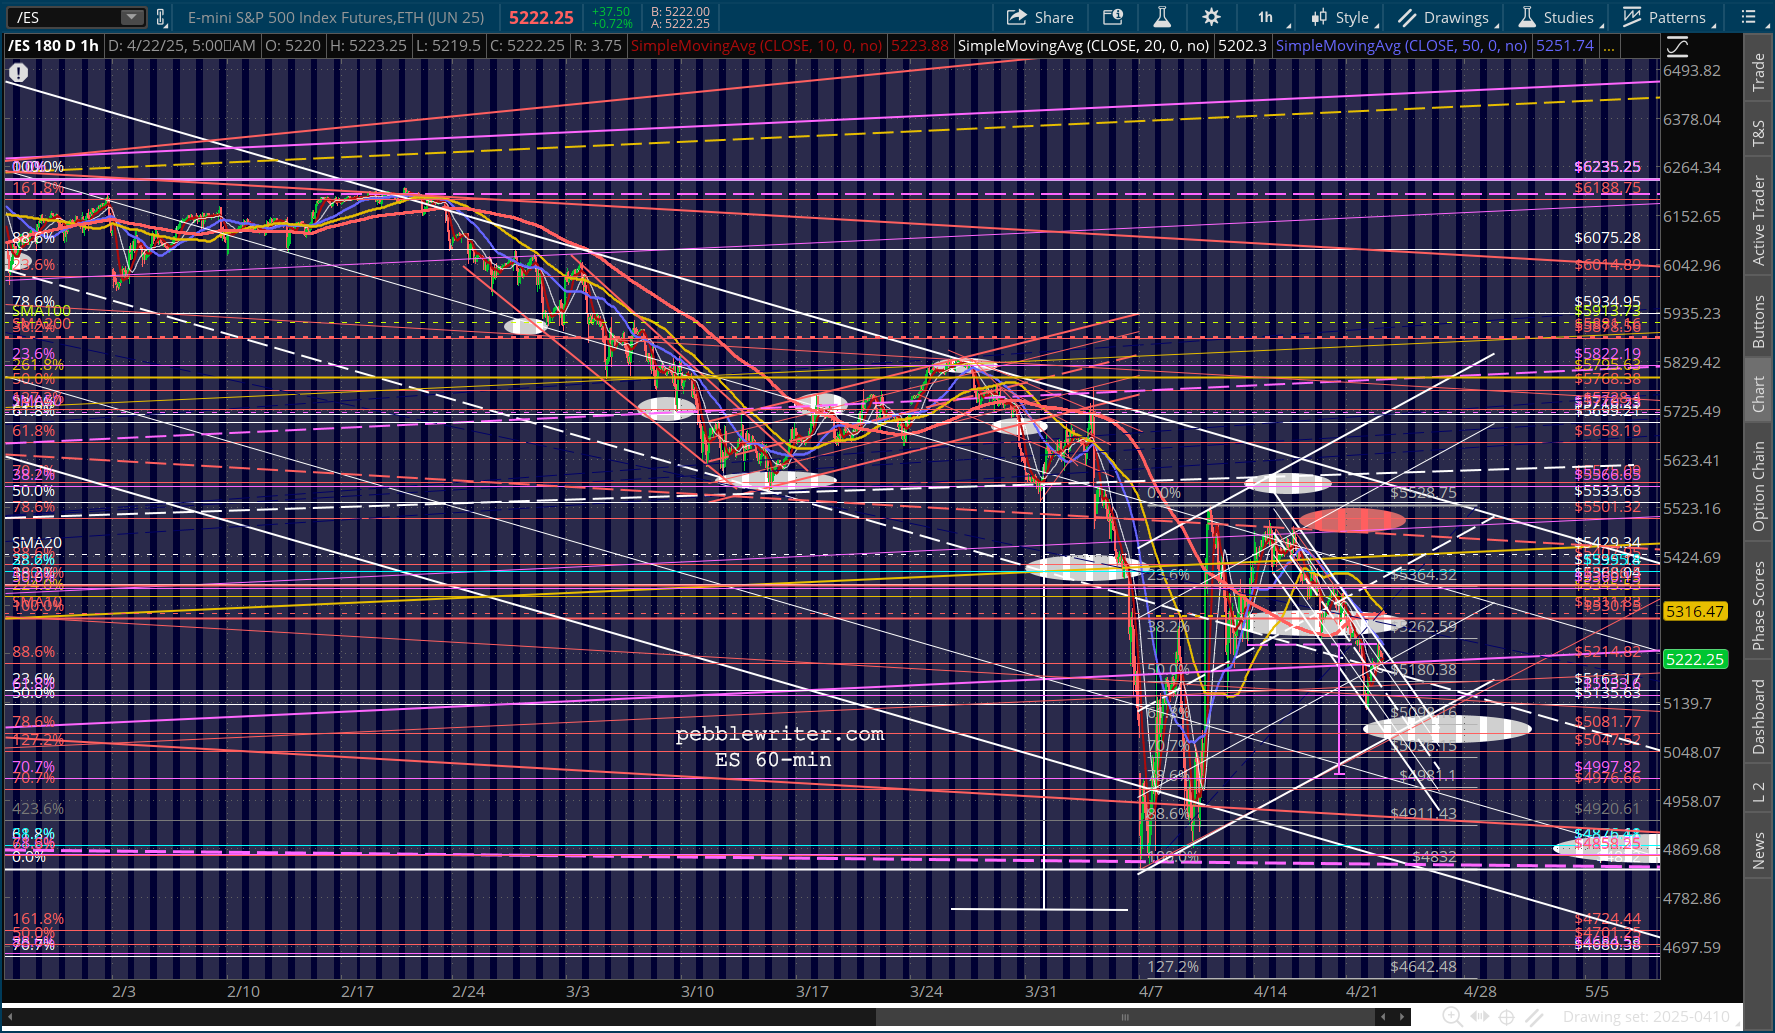This screenshot has width=1775, height=1033.
Task: Click the chart alert exclamation icon
Action: click(x=18, y=72)
